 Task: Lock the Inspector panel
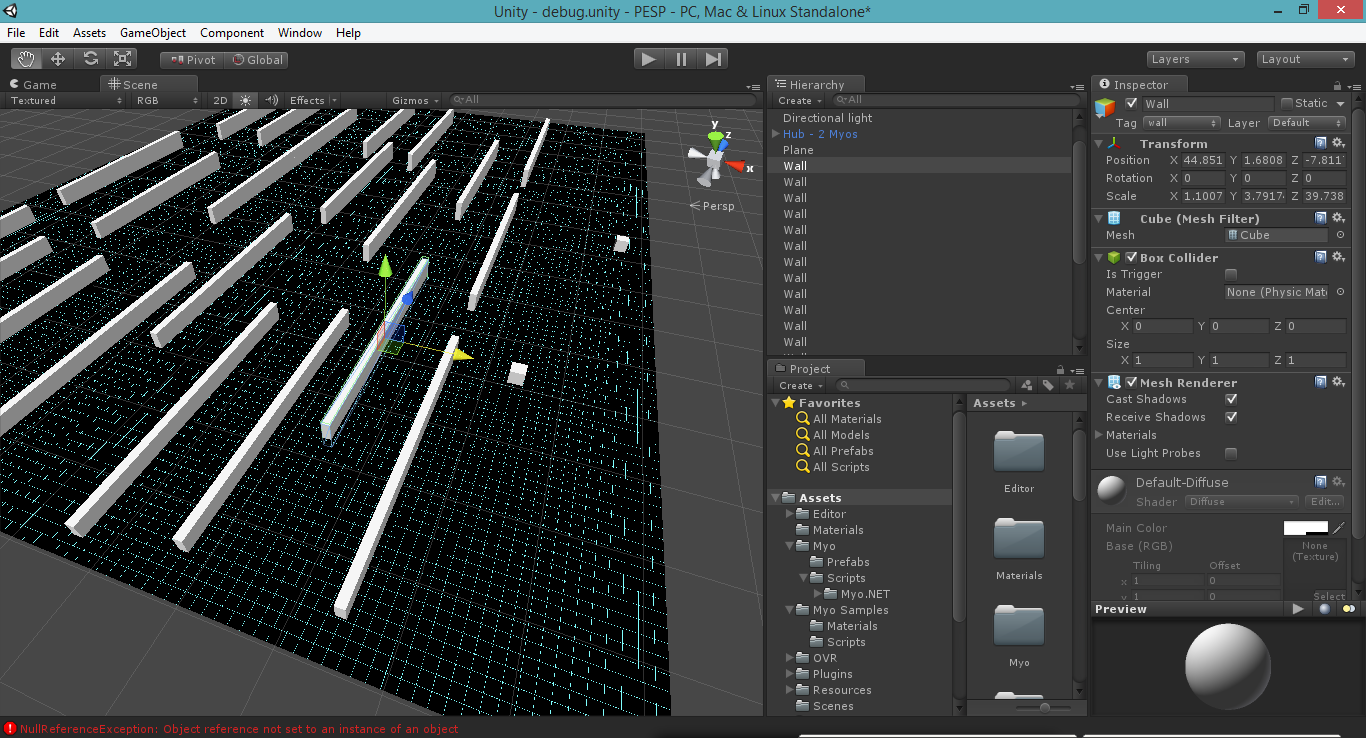(1337, 85)
